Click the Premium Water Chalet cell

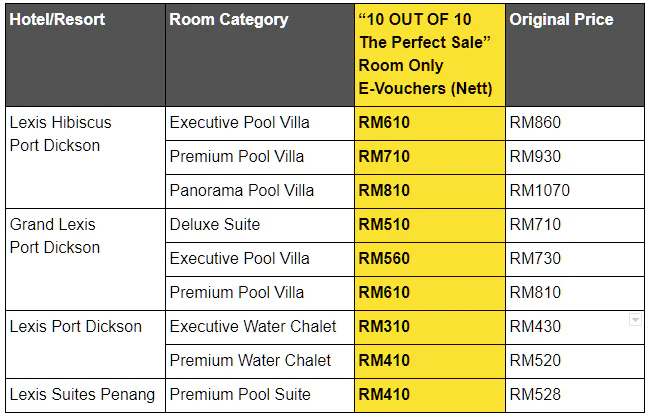[x=260, y=361]
